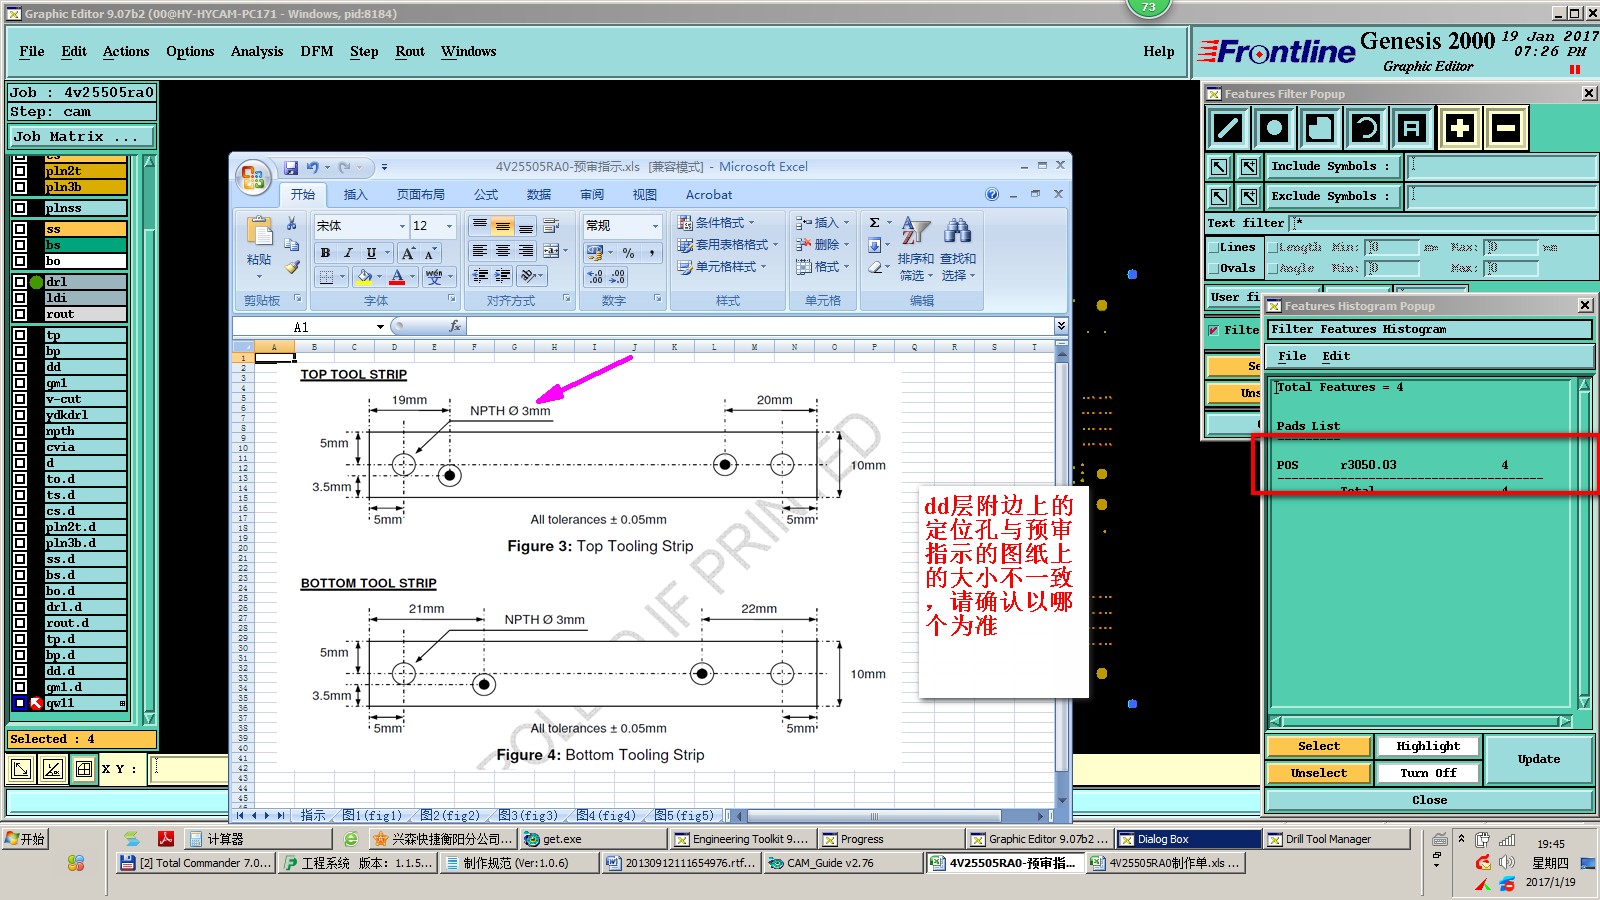Select the Text feature filter icon
Screen dimensions: 1600x900
click(x=1411, y=128)
